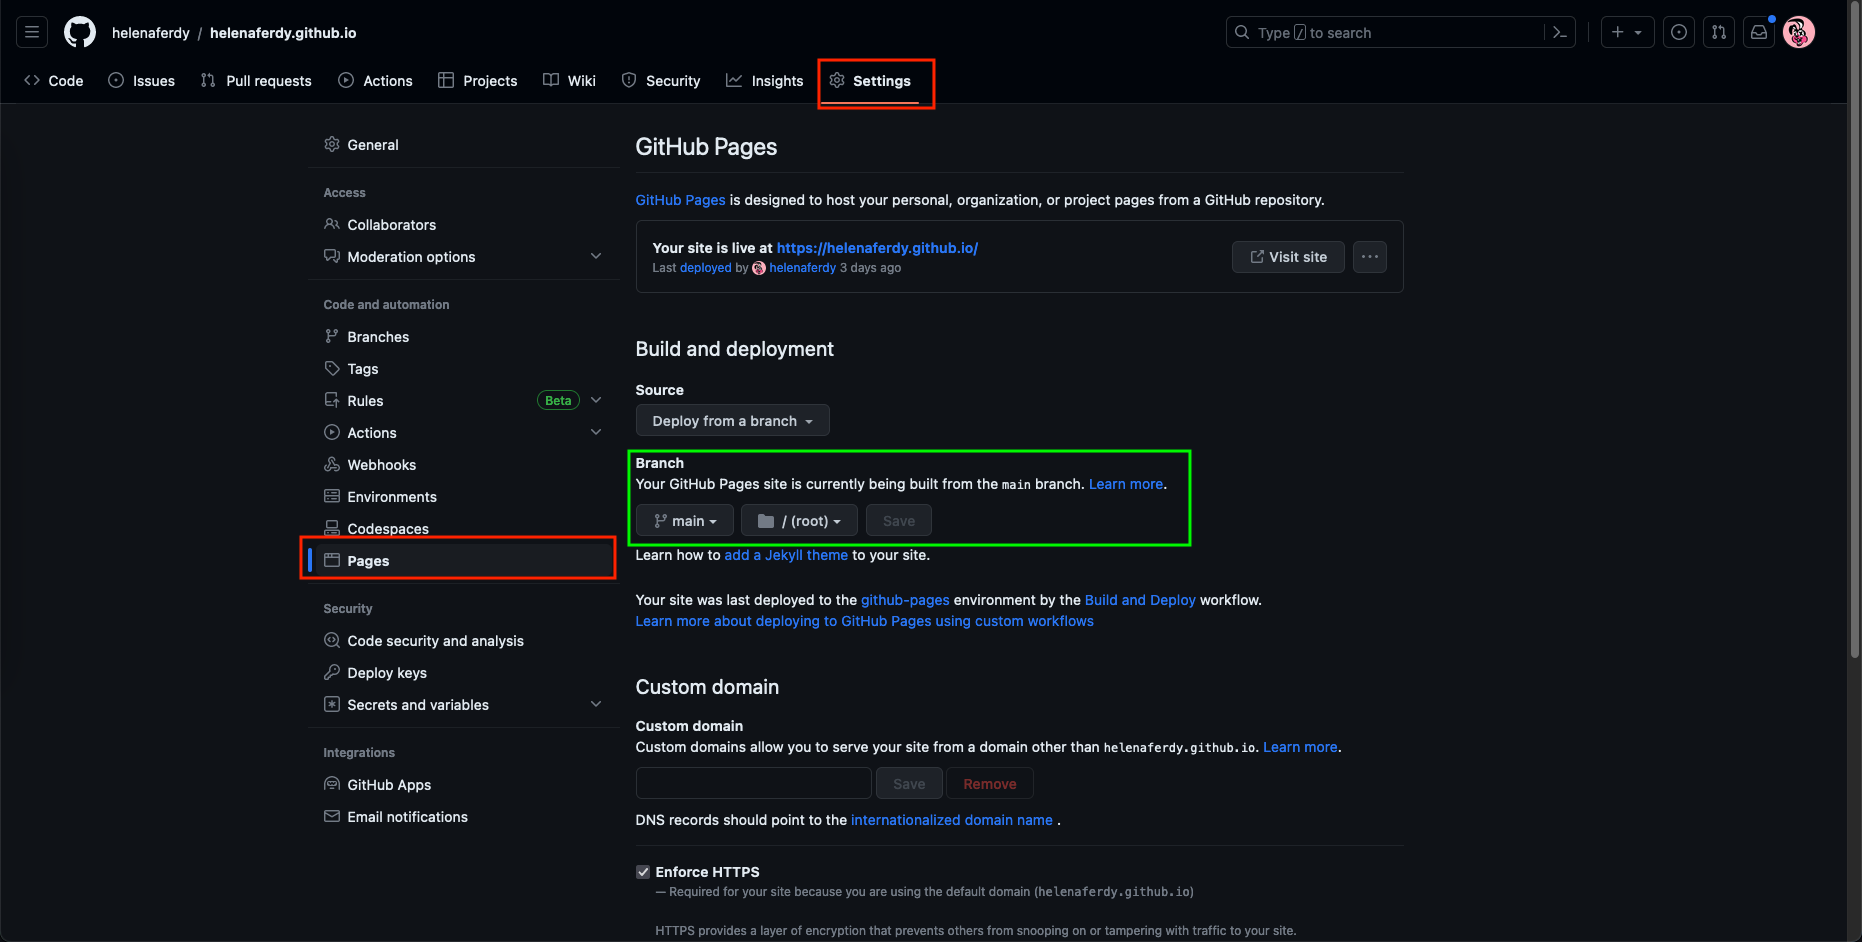Open the command palette icon
Screen dimensions: 1862x942
coord(1559,33)
